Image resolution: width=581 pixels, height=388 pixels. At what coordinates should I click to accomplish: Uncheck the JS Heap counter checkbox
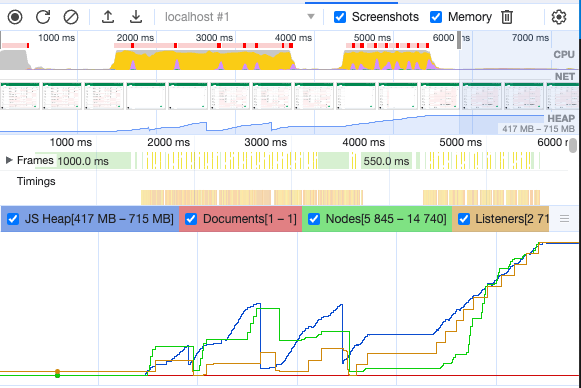[13, 219]
